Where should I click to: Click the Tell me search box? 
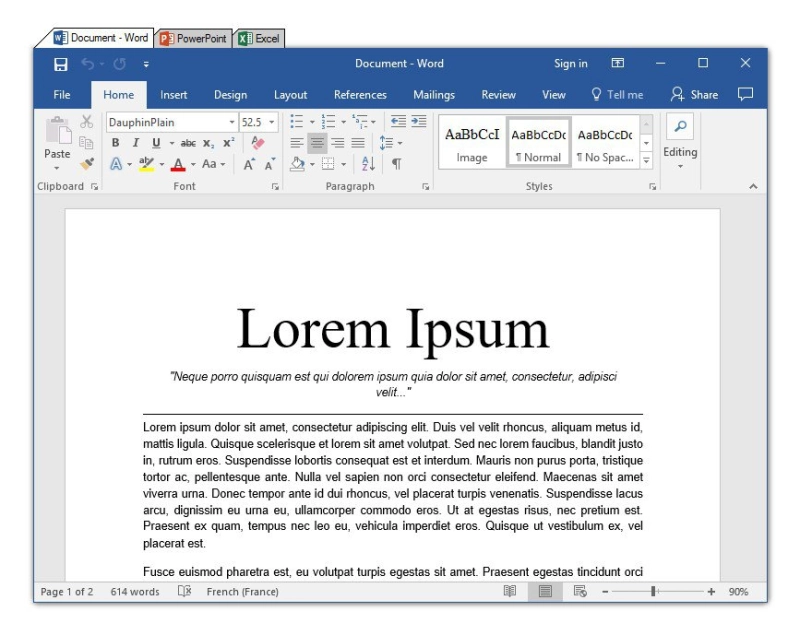[617, 95]
